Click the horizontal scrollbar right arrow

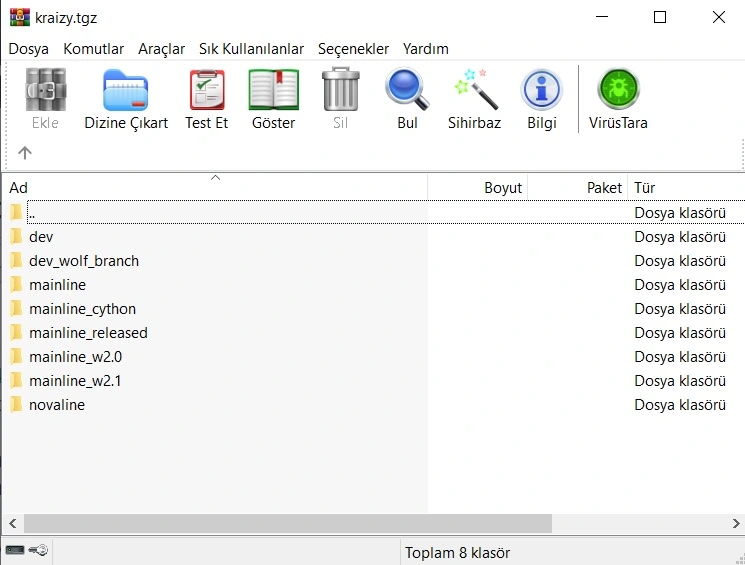[x=735, y=523]
